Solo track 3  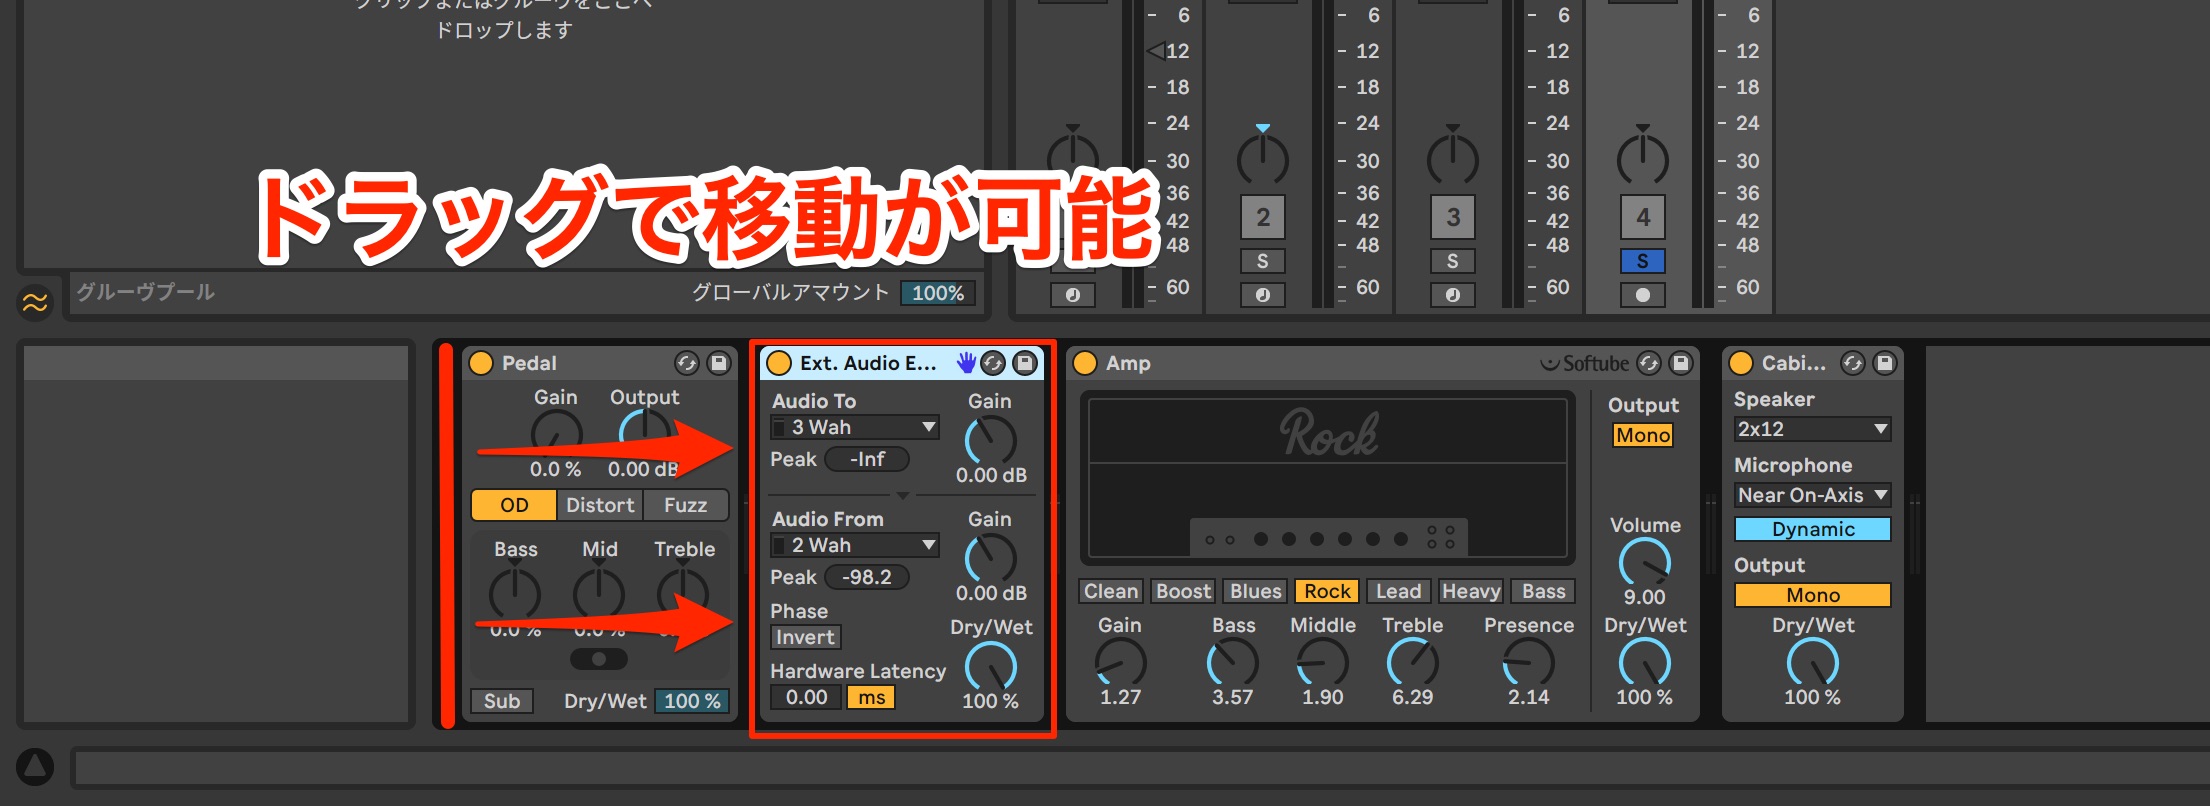click(x=1452, y=261)
